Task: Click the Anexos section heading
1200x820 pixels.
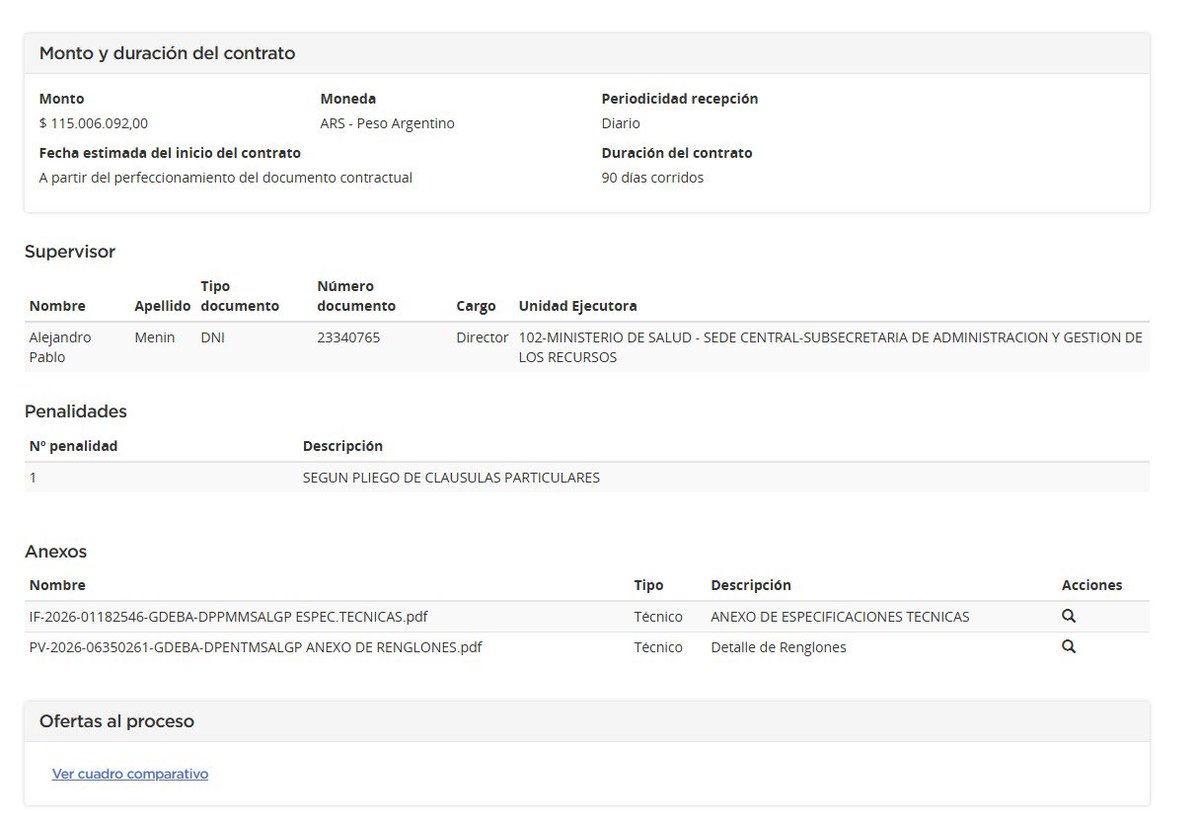Action: (x=56, y=551)
